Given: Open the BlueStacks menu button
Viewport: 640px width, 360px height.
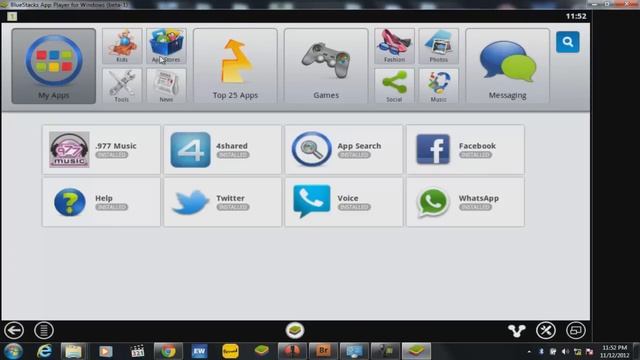Looking at the screenshot, I should (x=44, y=330).
